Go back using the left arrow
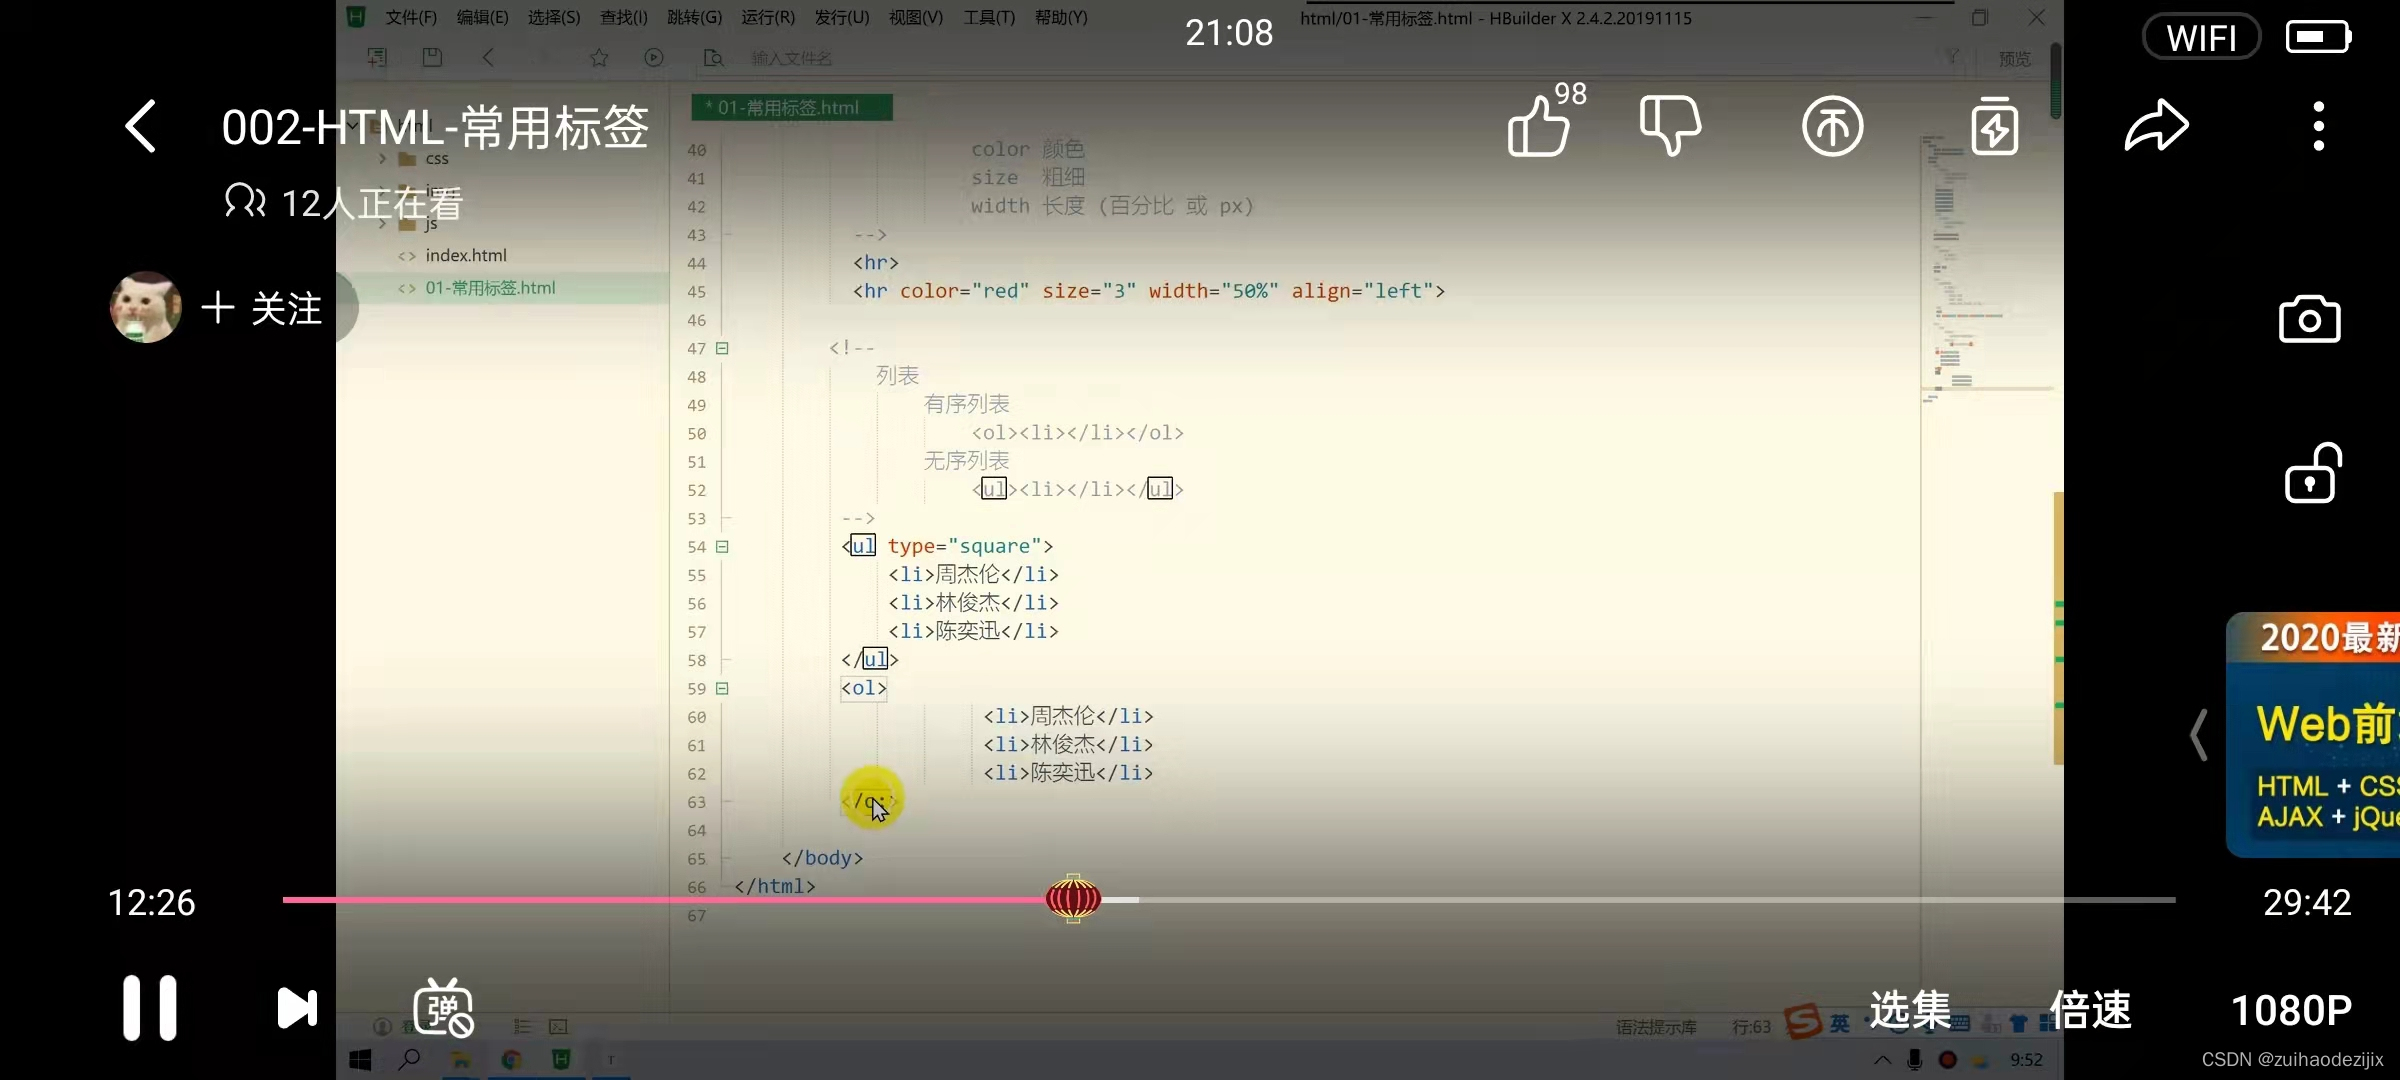Screen dimensions: 2400x1080 click(x=141, y=127)
